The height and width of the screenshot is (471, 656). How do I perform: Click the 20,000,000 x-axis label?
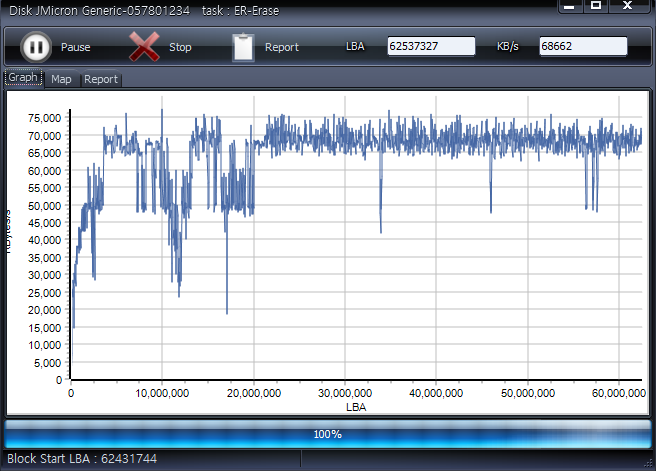[x=254, y=393]
